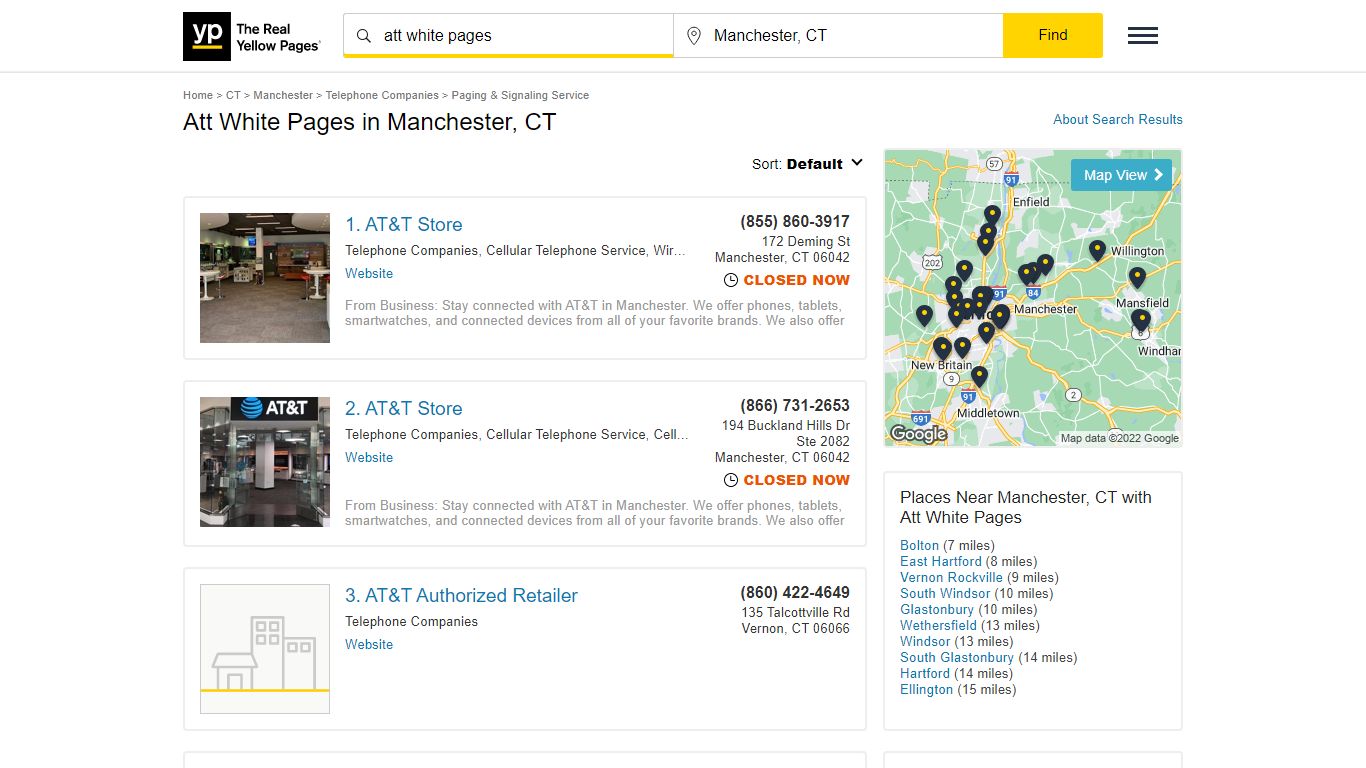Open placeholder building image of third listing
Screen dimensions: 1366x768
265,649
